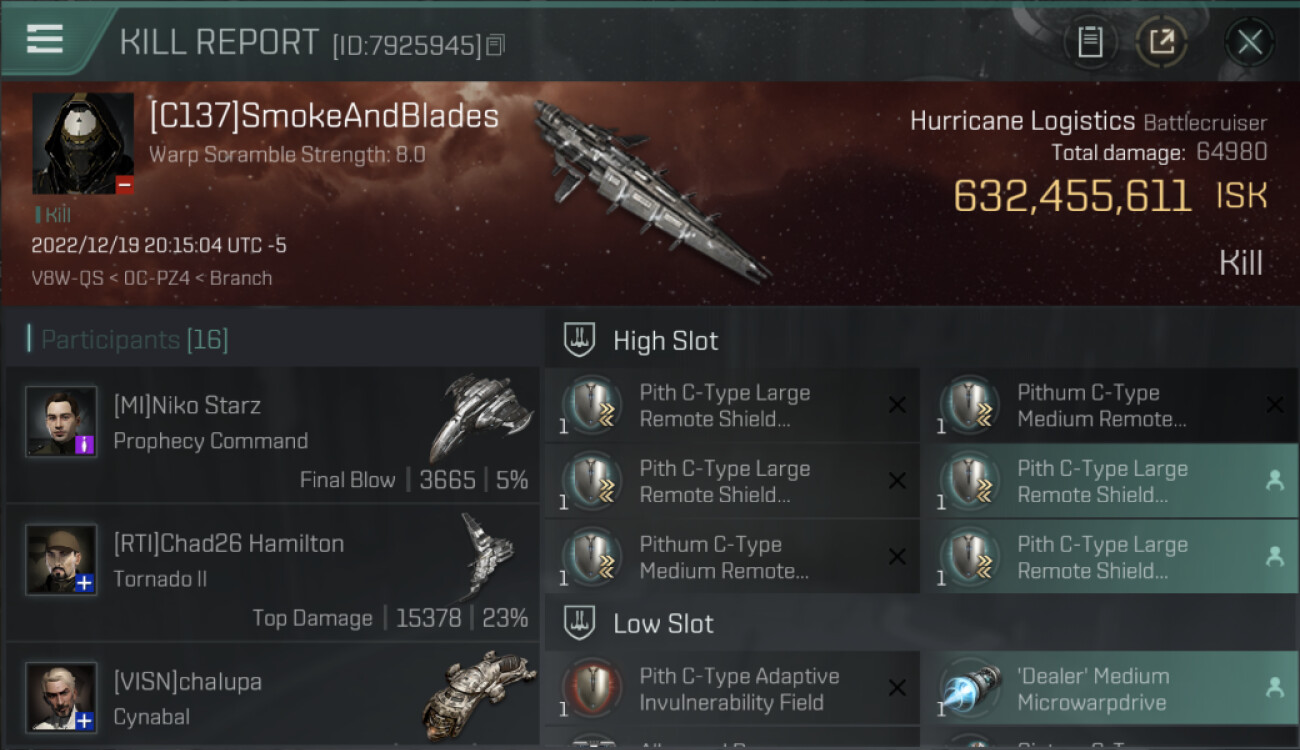Select the Hurricane Logistics ship image
Screen dimensions: 1300x750
tap(650, 190)
